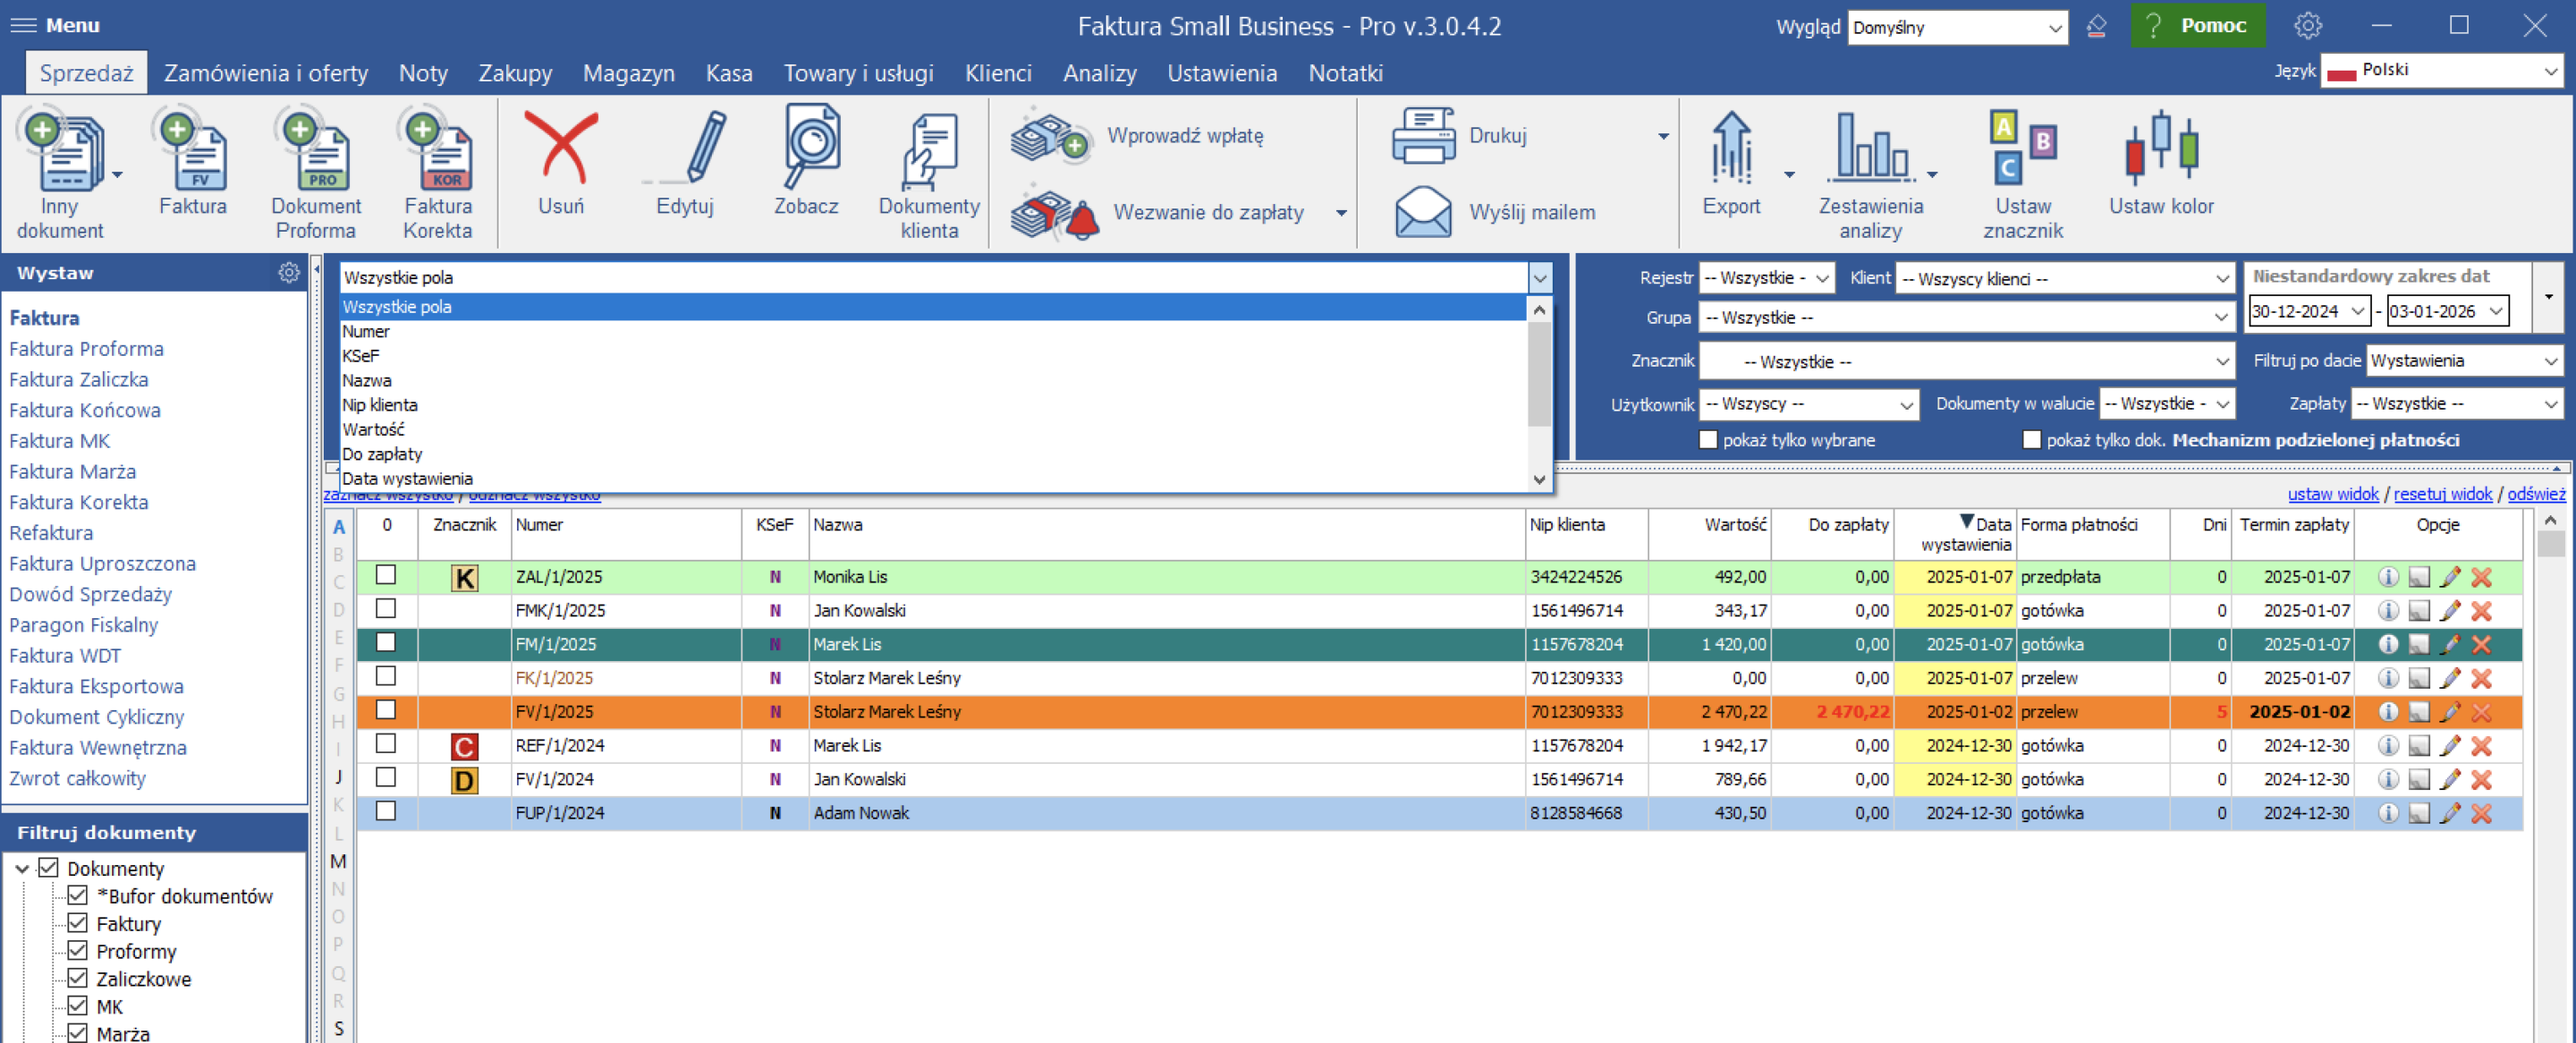This screenshot has width=2576, height=1043.
Task: Click the Dokument Proforma icon
Action: tap(316, 153)
